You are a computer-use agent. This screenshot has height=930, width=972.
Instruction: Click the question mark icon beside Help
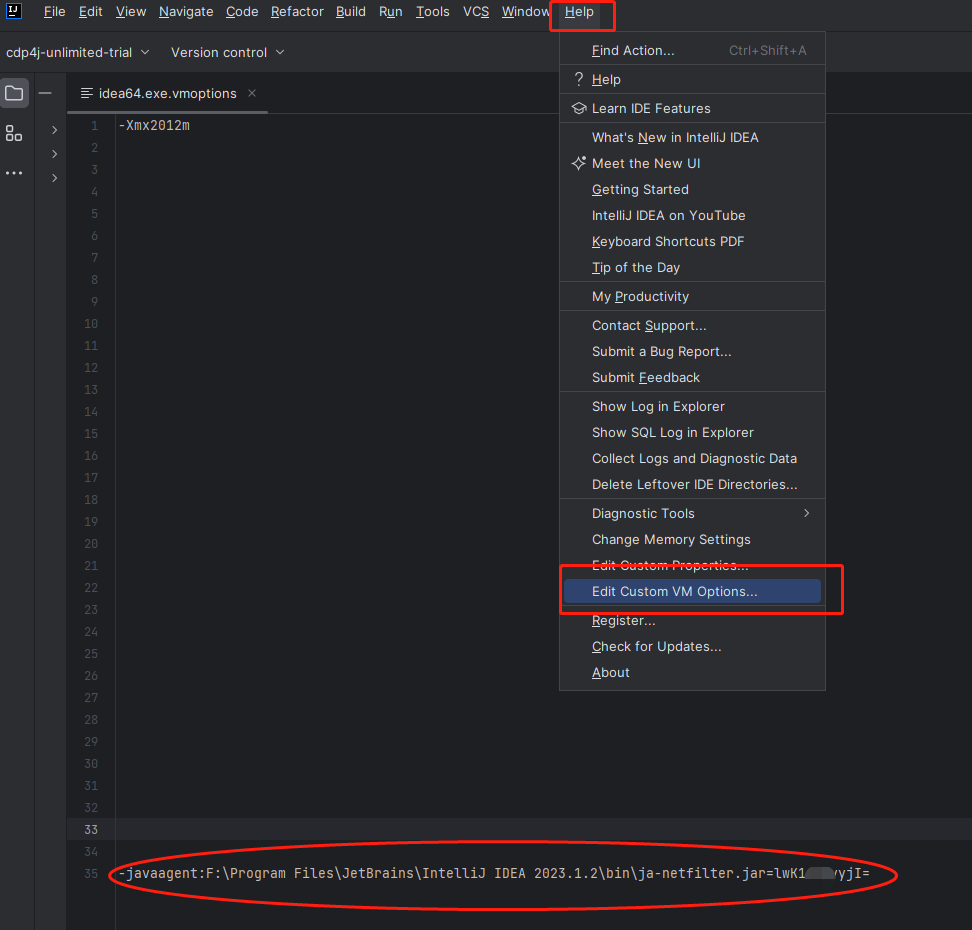(578, 79)
